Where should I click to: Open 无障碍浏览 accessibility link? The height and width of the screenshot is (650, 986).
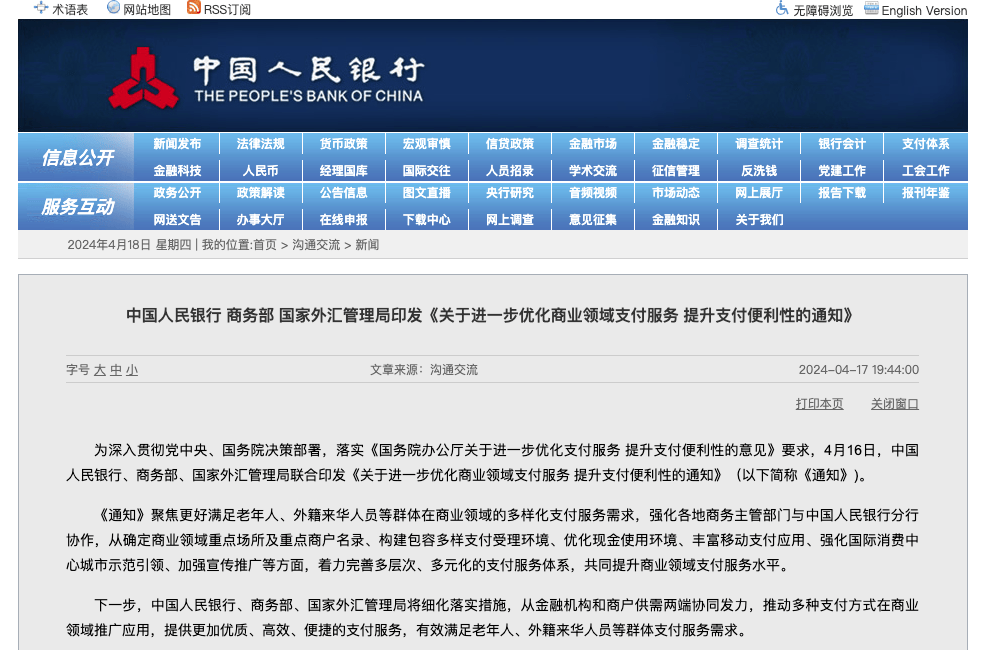[823, 11]
